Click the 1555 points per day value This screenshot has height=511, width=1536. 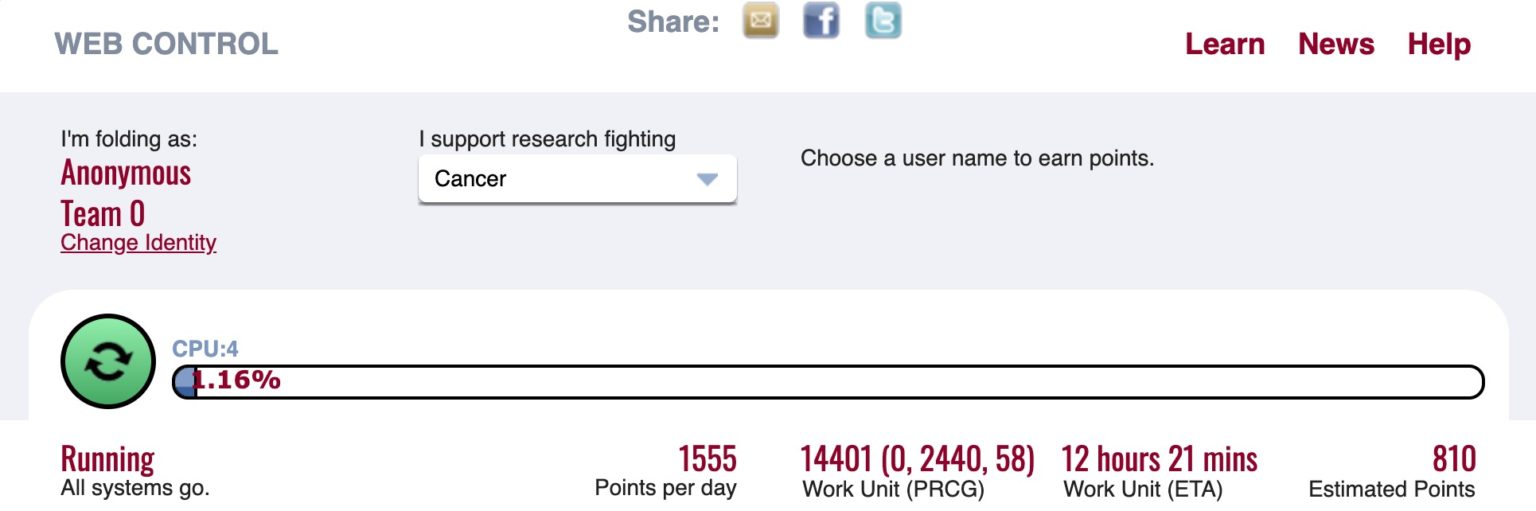(x=707, y=459)
